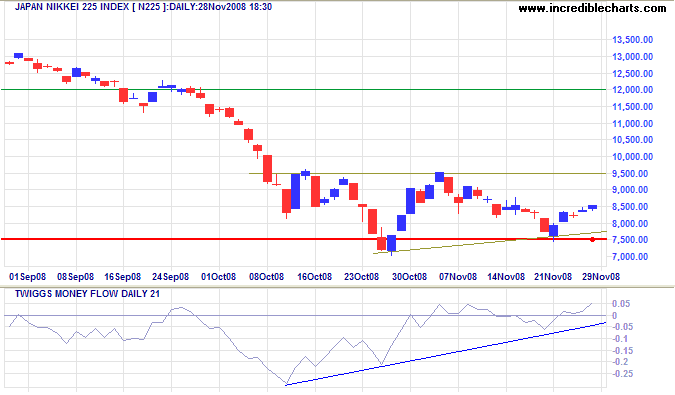Screen dimensions: 675x395
Task: Click the 12,000.00 price axis label
Action: (632, 90)
